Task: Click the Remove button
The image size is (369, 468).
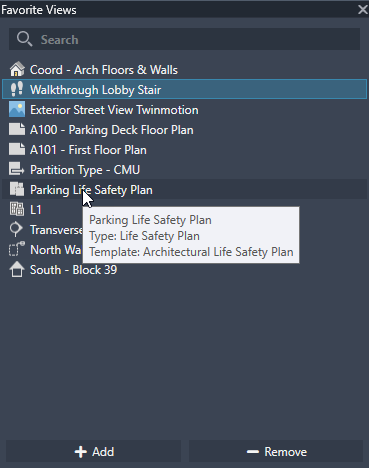Action: [x=276, y=451]
